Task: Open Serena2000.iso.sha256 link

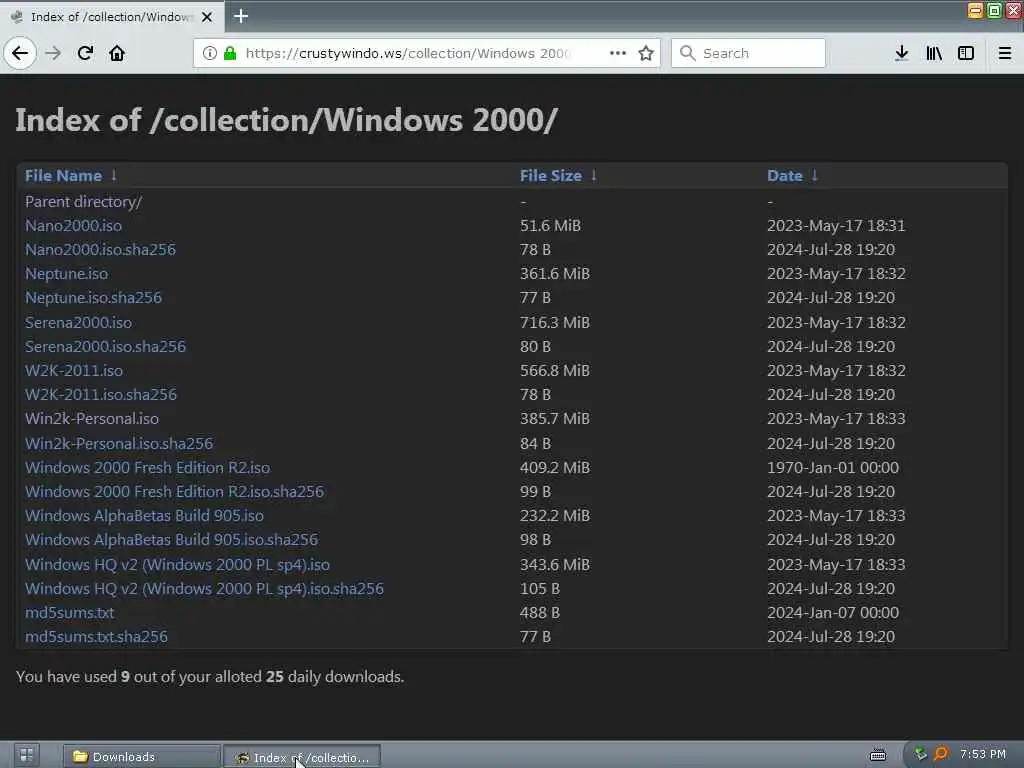Action: [x=105, y=346]
